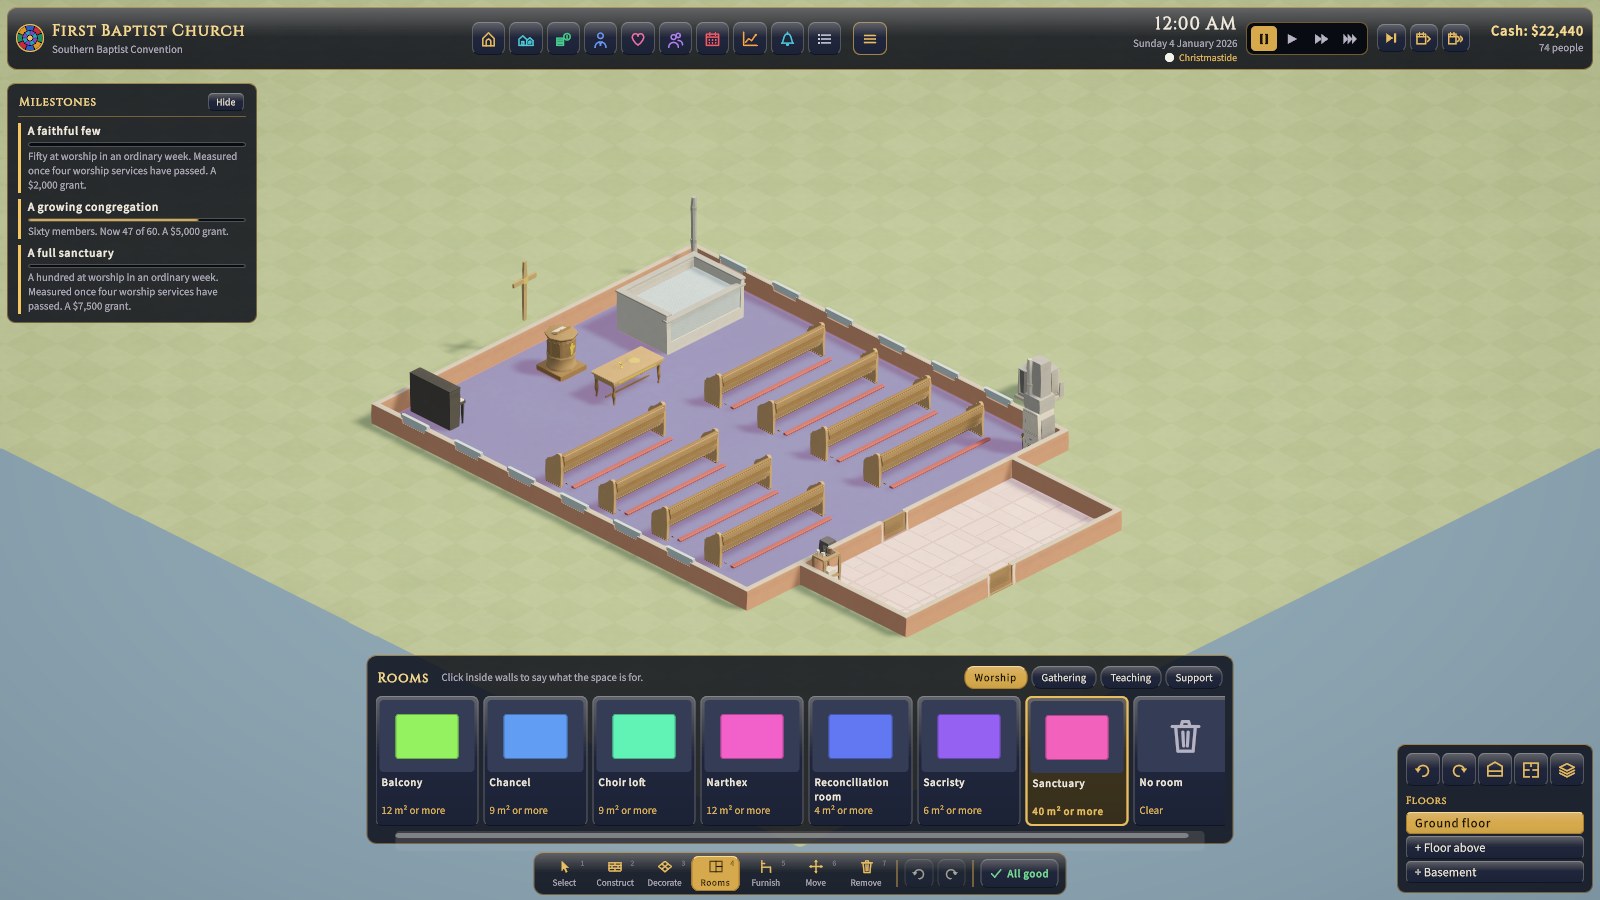Set game to normal play speed
This screenshot has width=1600, height=900.
[x=1292, y=39]
